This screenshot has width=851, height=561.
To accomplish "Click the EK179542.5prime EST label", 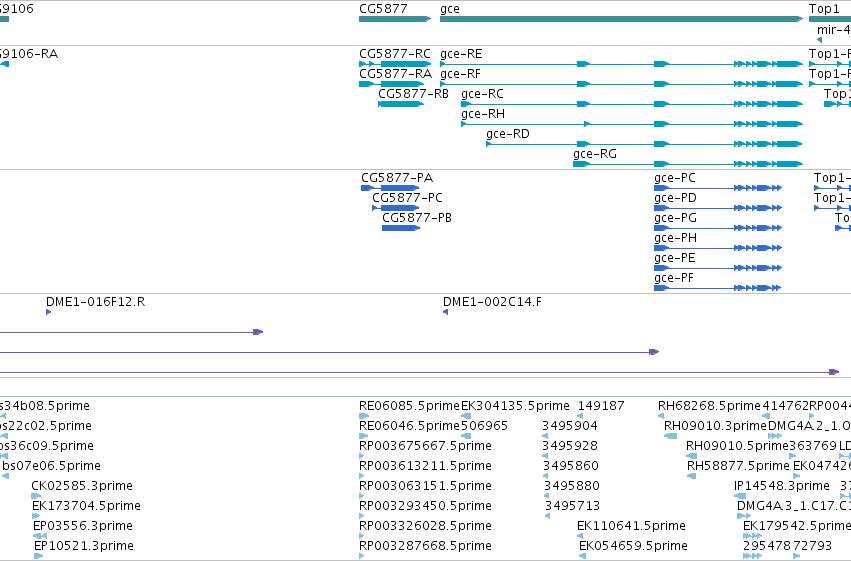I will 797,526.
